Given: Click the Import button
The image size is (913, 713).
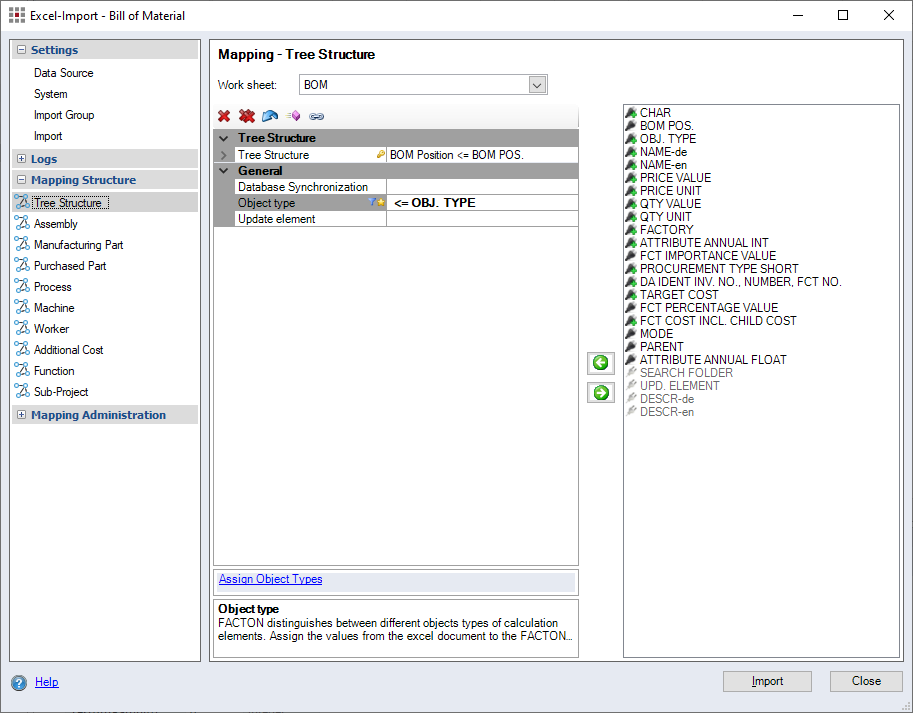Looking at the screenshot, I should point(767,681).
